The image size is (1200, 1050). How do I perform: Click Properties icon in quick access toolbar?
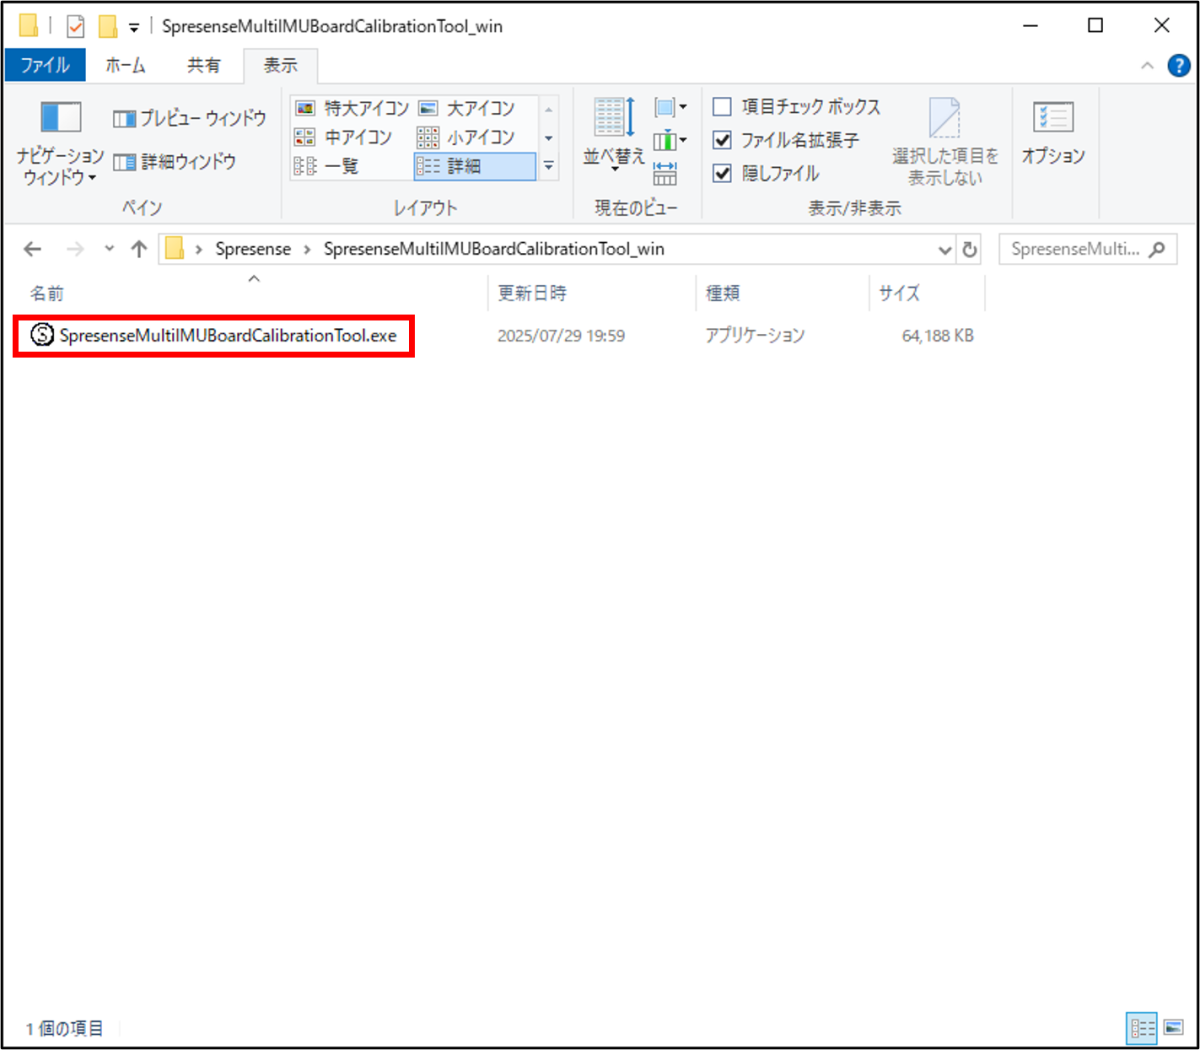(x=76, y=26)
